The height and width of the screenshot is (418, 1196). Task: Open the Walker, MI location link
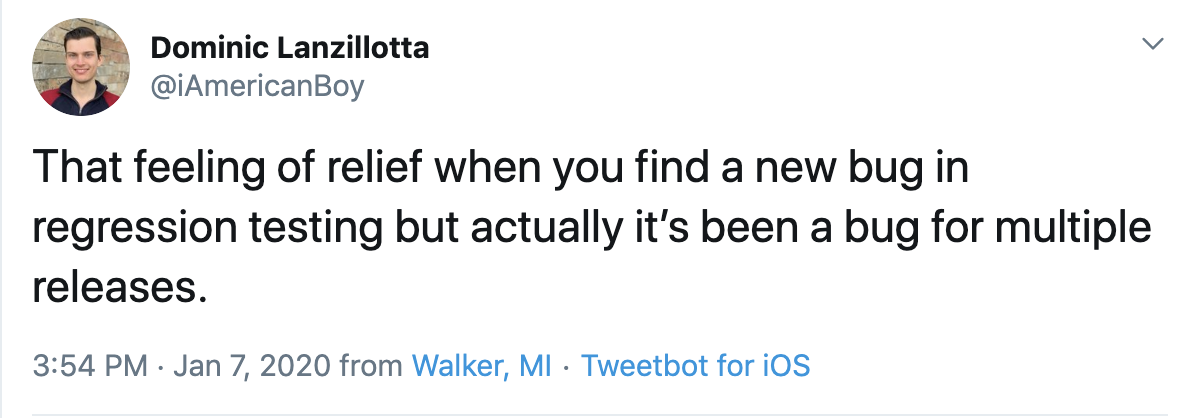482,366
